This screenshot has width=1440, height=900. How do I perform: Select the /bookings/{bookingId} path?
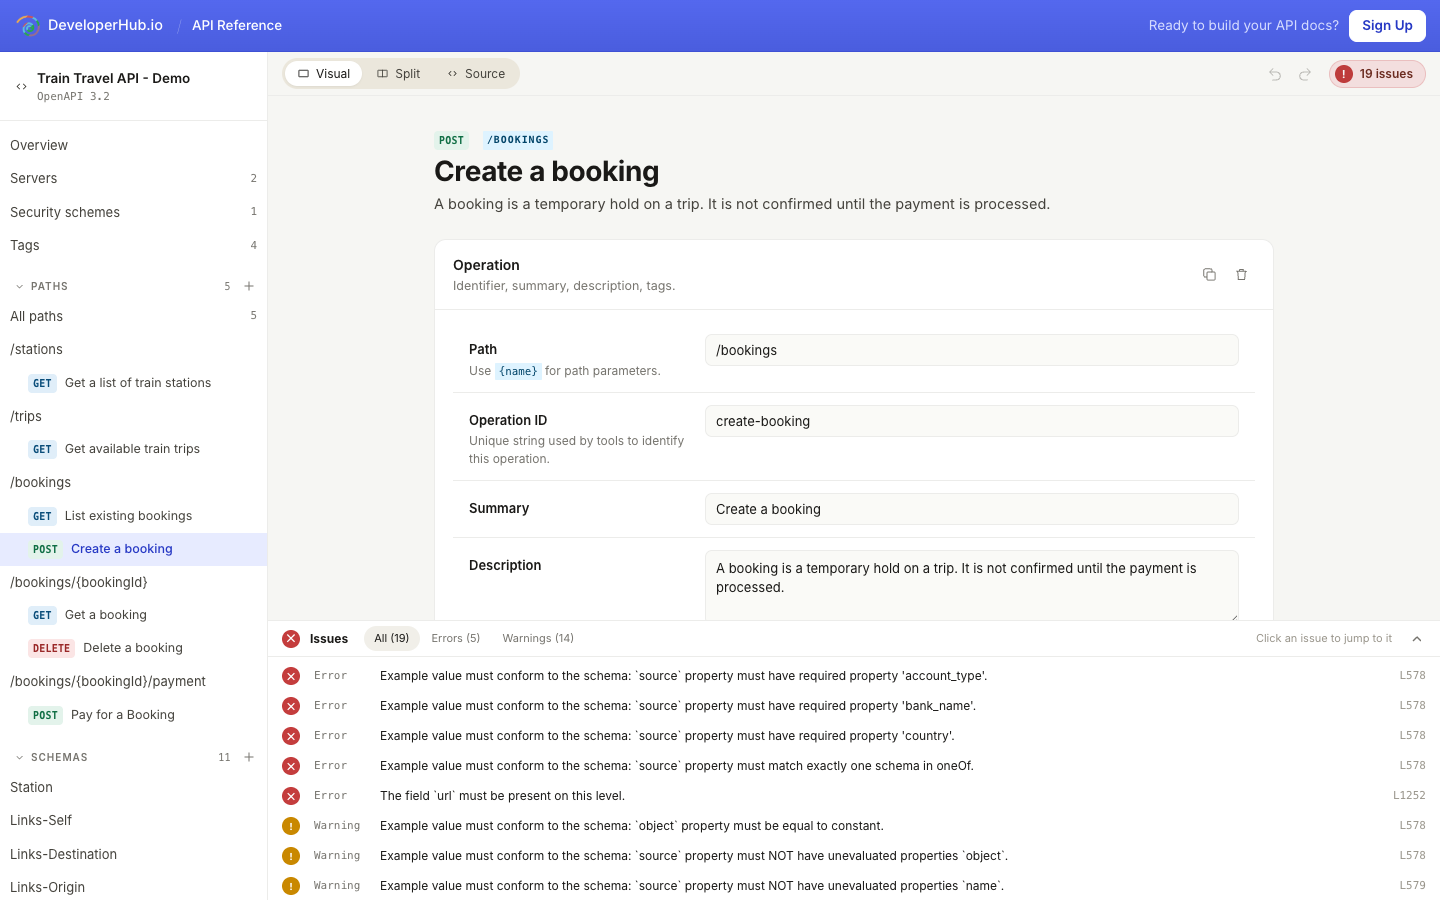(133, 582)
